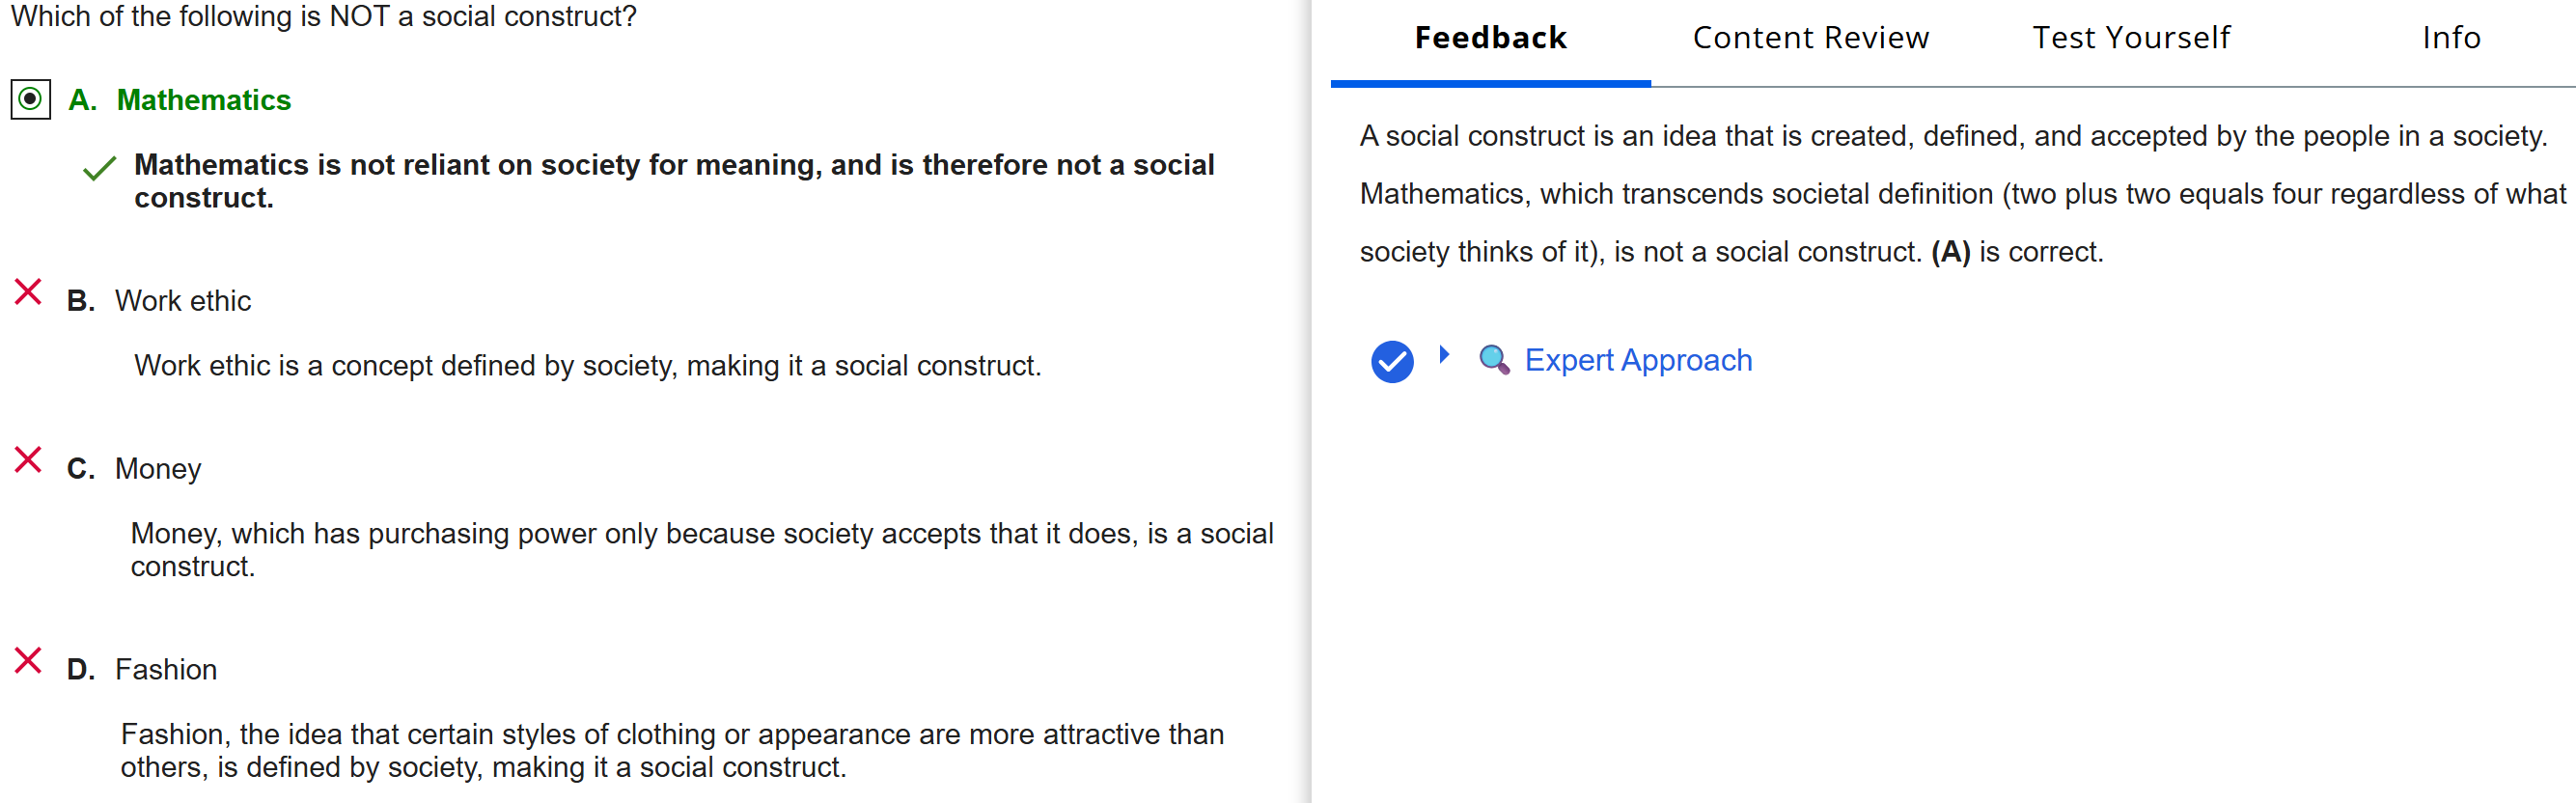Click the magnifying glass Expert Approach icon
This screenshot has width=2576, height=803.
click(1493, 360)
